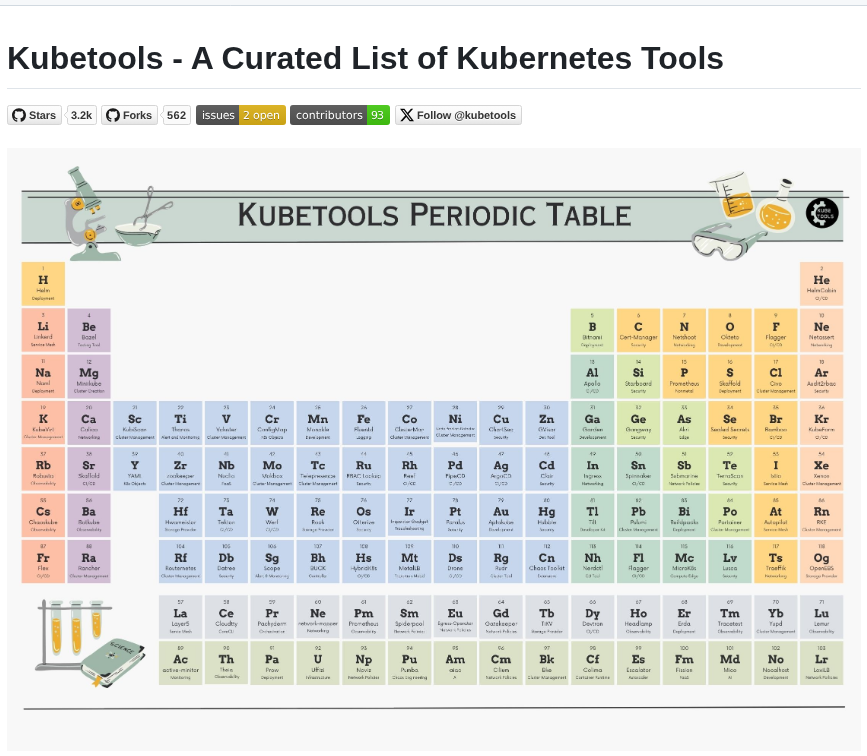The height and width of the screenshot is (756, 867).
Task: Click the 'C' Cert-Manager cell
Action: click(x=638, y=330)
